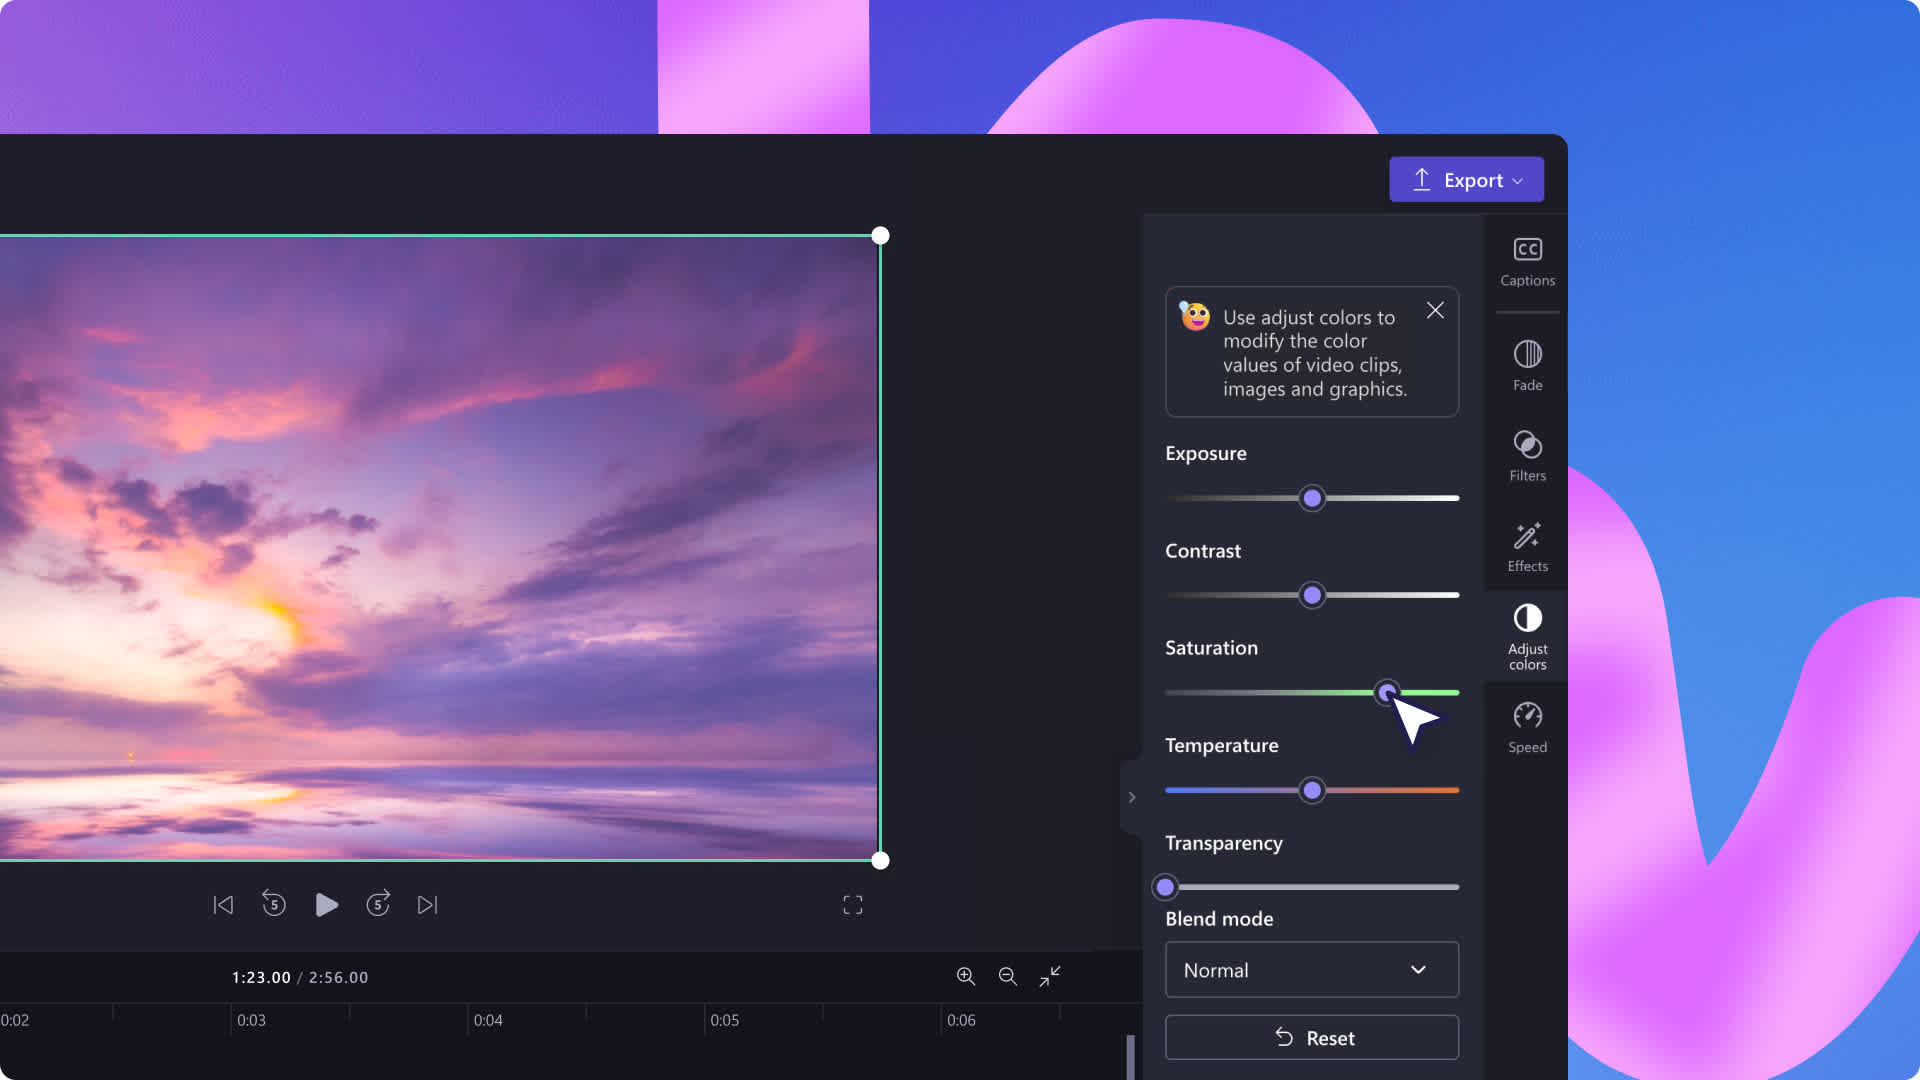Click skip to beginning playback control
This screenshot has height=1080, width=1920.
coord(222,903)
